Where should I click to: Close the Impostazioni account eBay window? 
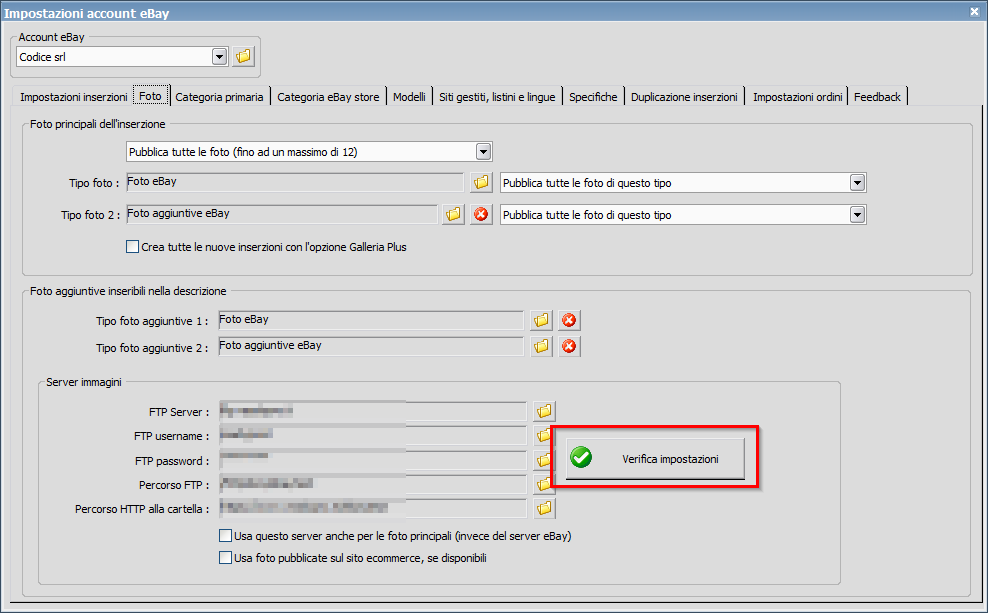pyautogui.click(x=974, y=11)
